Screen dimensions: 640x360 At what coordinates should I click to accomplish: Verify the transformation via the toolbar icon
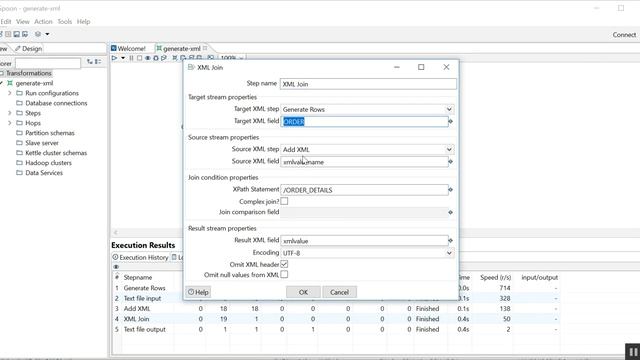point(175,58)
